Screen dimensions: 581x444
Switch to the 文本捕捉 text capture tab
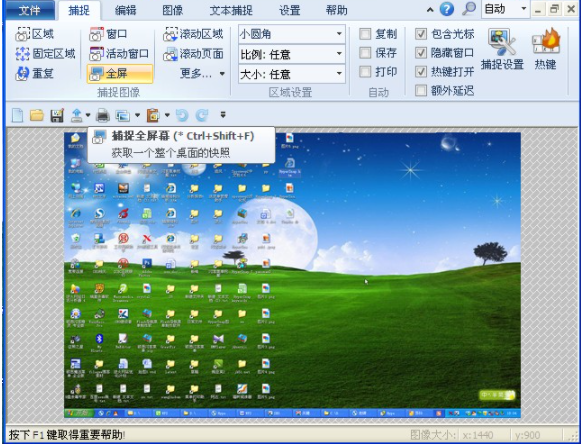231,10
